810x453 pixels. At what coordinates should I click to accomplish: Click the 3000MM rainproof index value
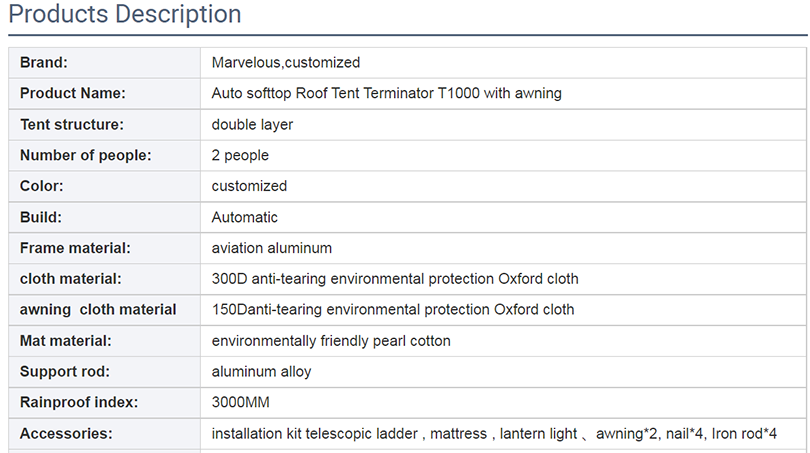click(241, 402)
